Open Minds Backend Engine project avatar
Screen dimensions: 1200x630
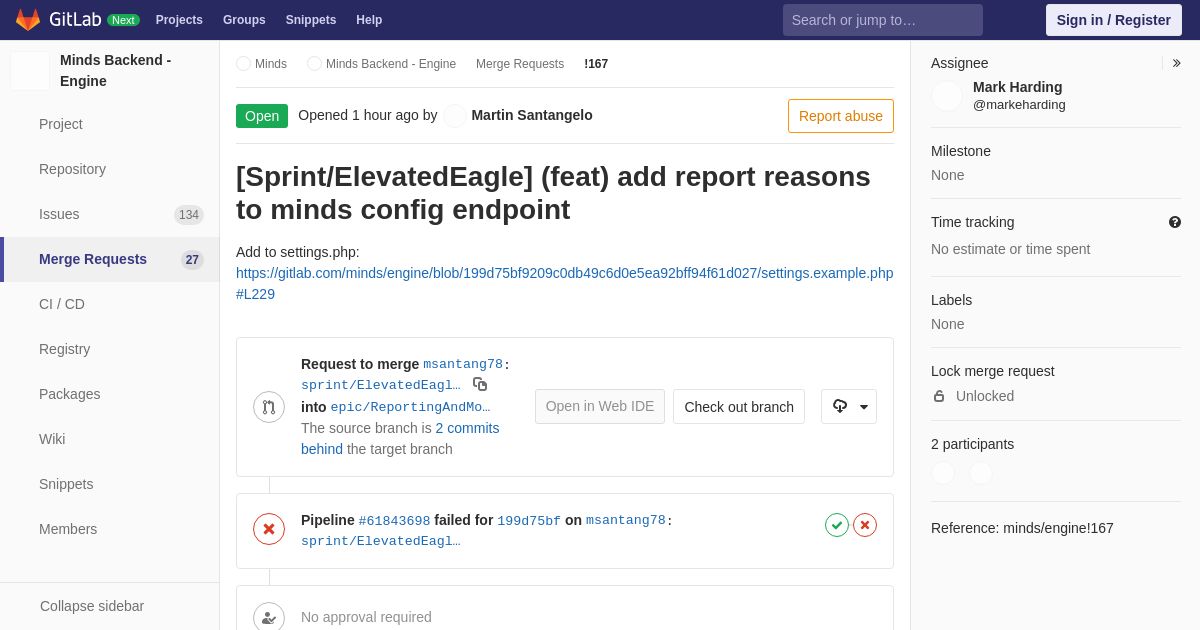click(x=30, y=71)
